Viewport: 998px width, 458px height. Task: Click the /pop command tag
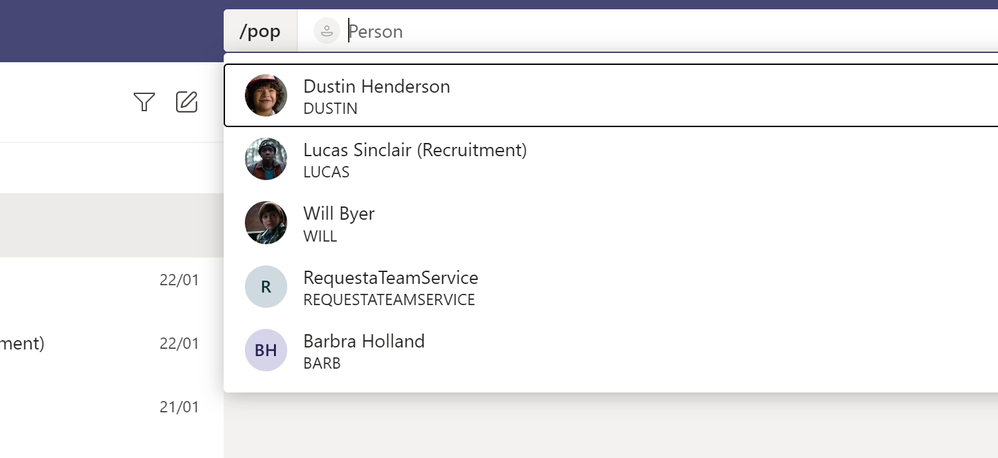click(260, 31)
